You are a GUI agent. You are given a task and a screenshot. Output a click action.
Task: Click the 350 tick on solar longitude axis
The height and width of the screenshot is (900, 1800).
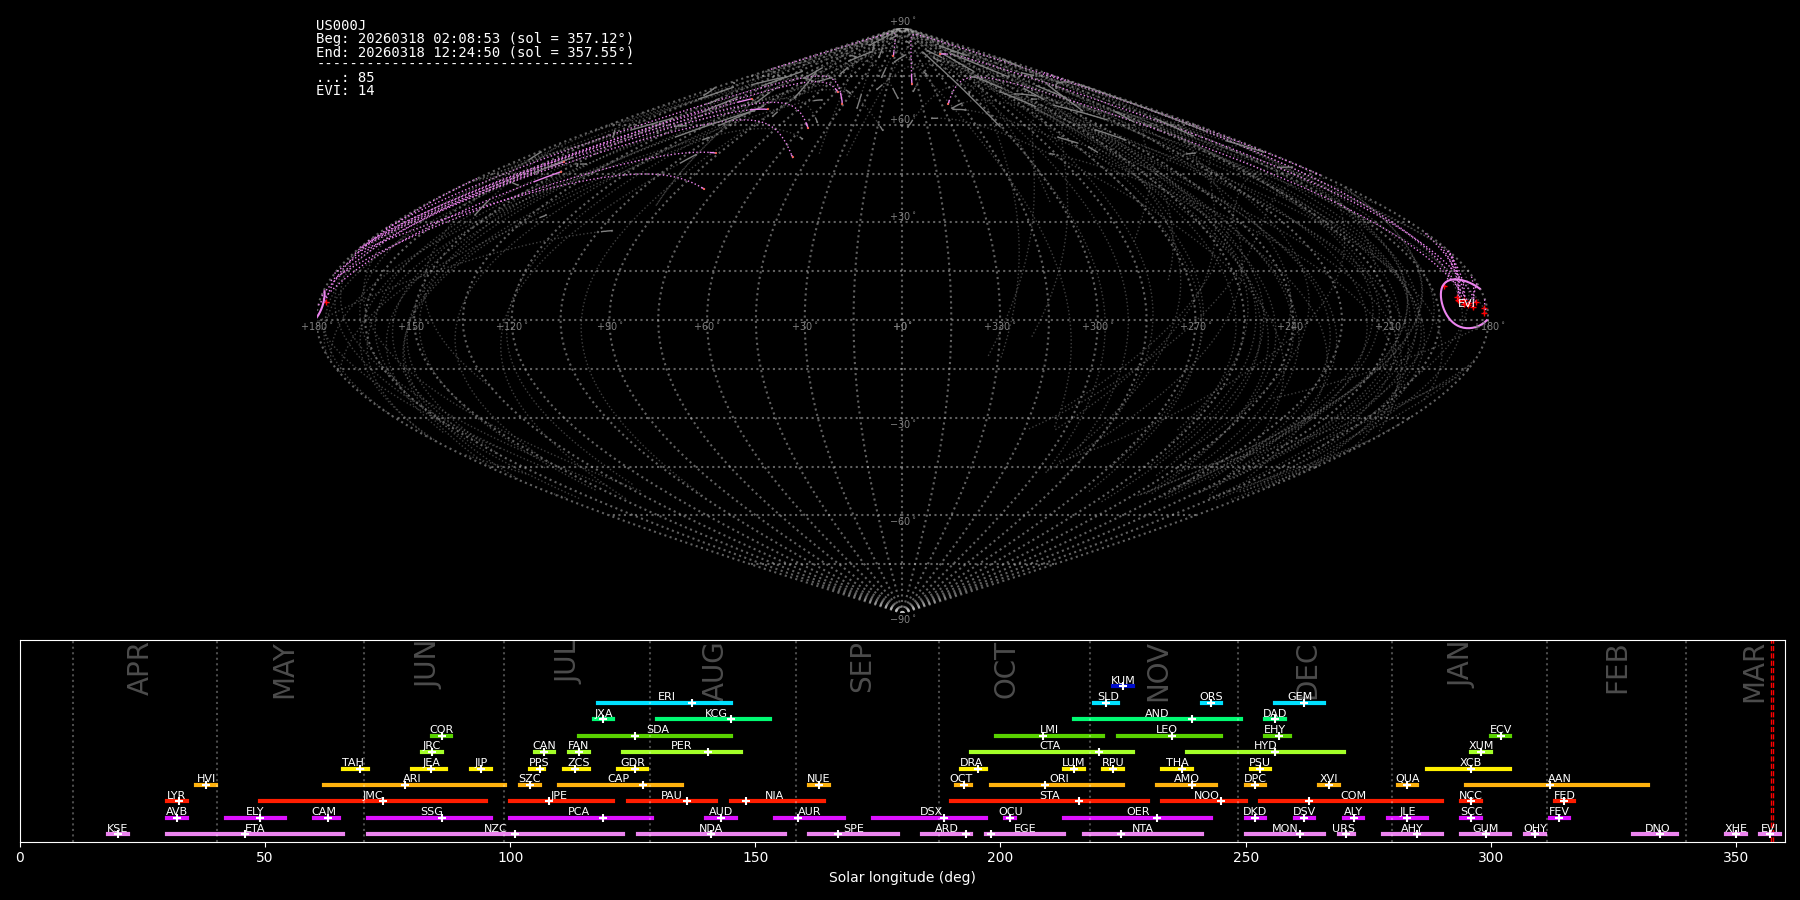pyautogui.click(x=1736, y=857)
